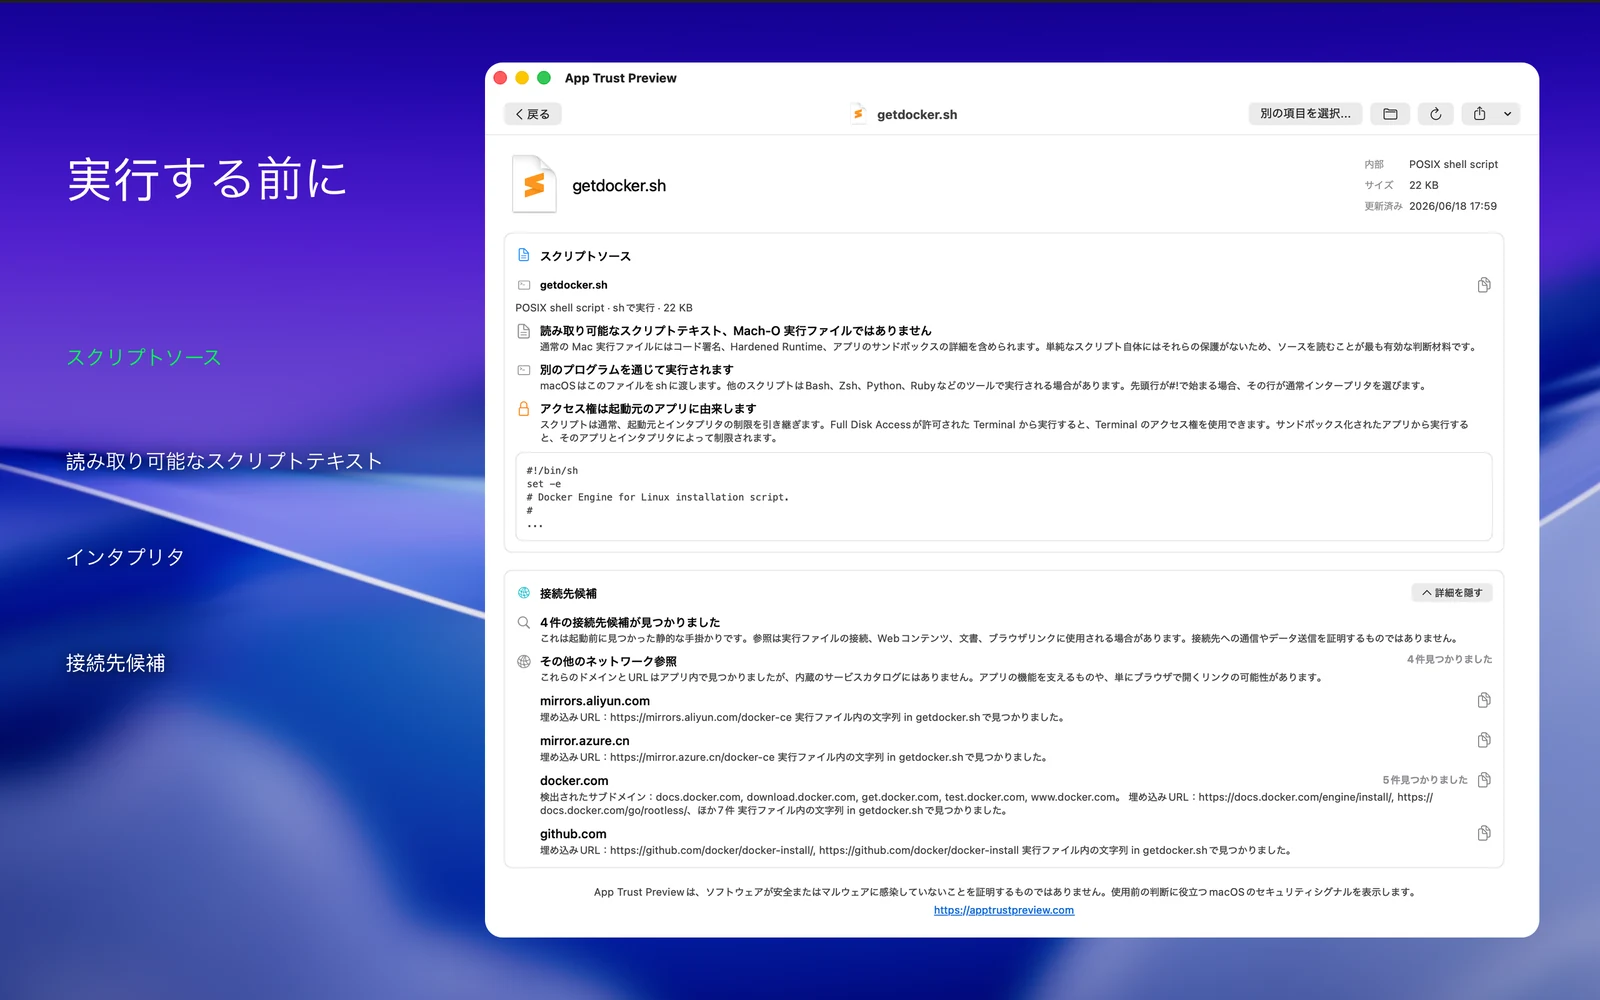Click the getdocker.sh file icon in title
This screenshot has height=1000, width=1600.
[x=858, y=114]
